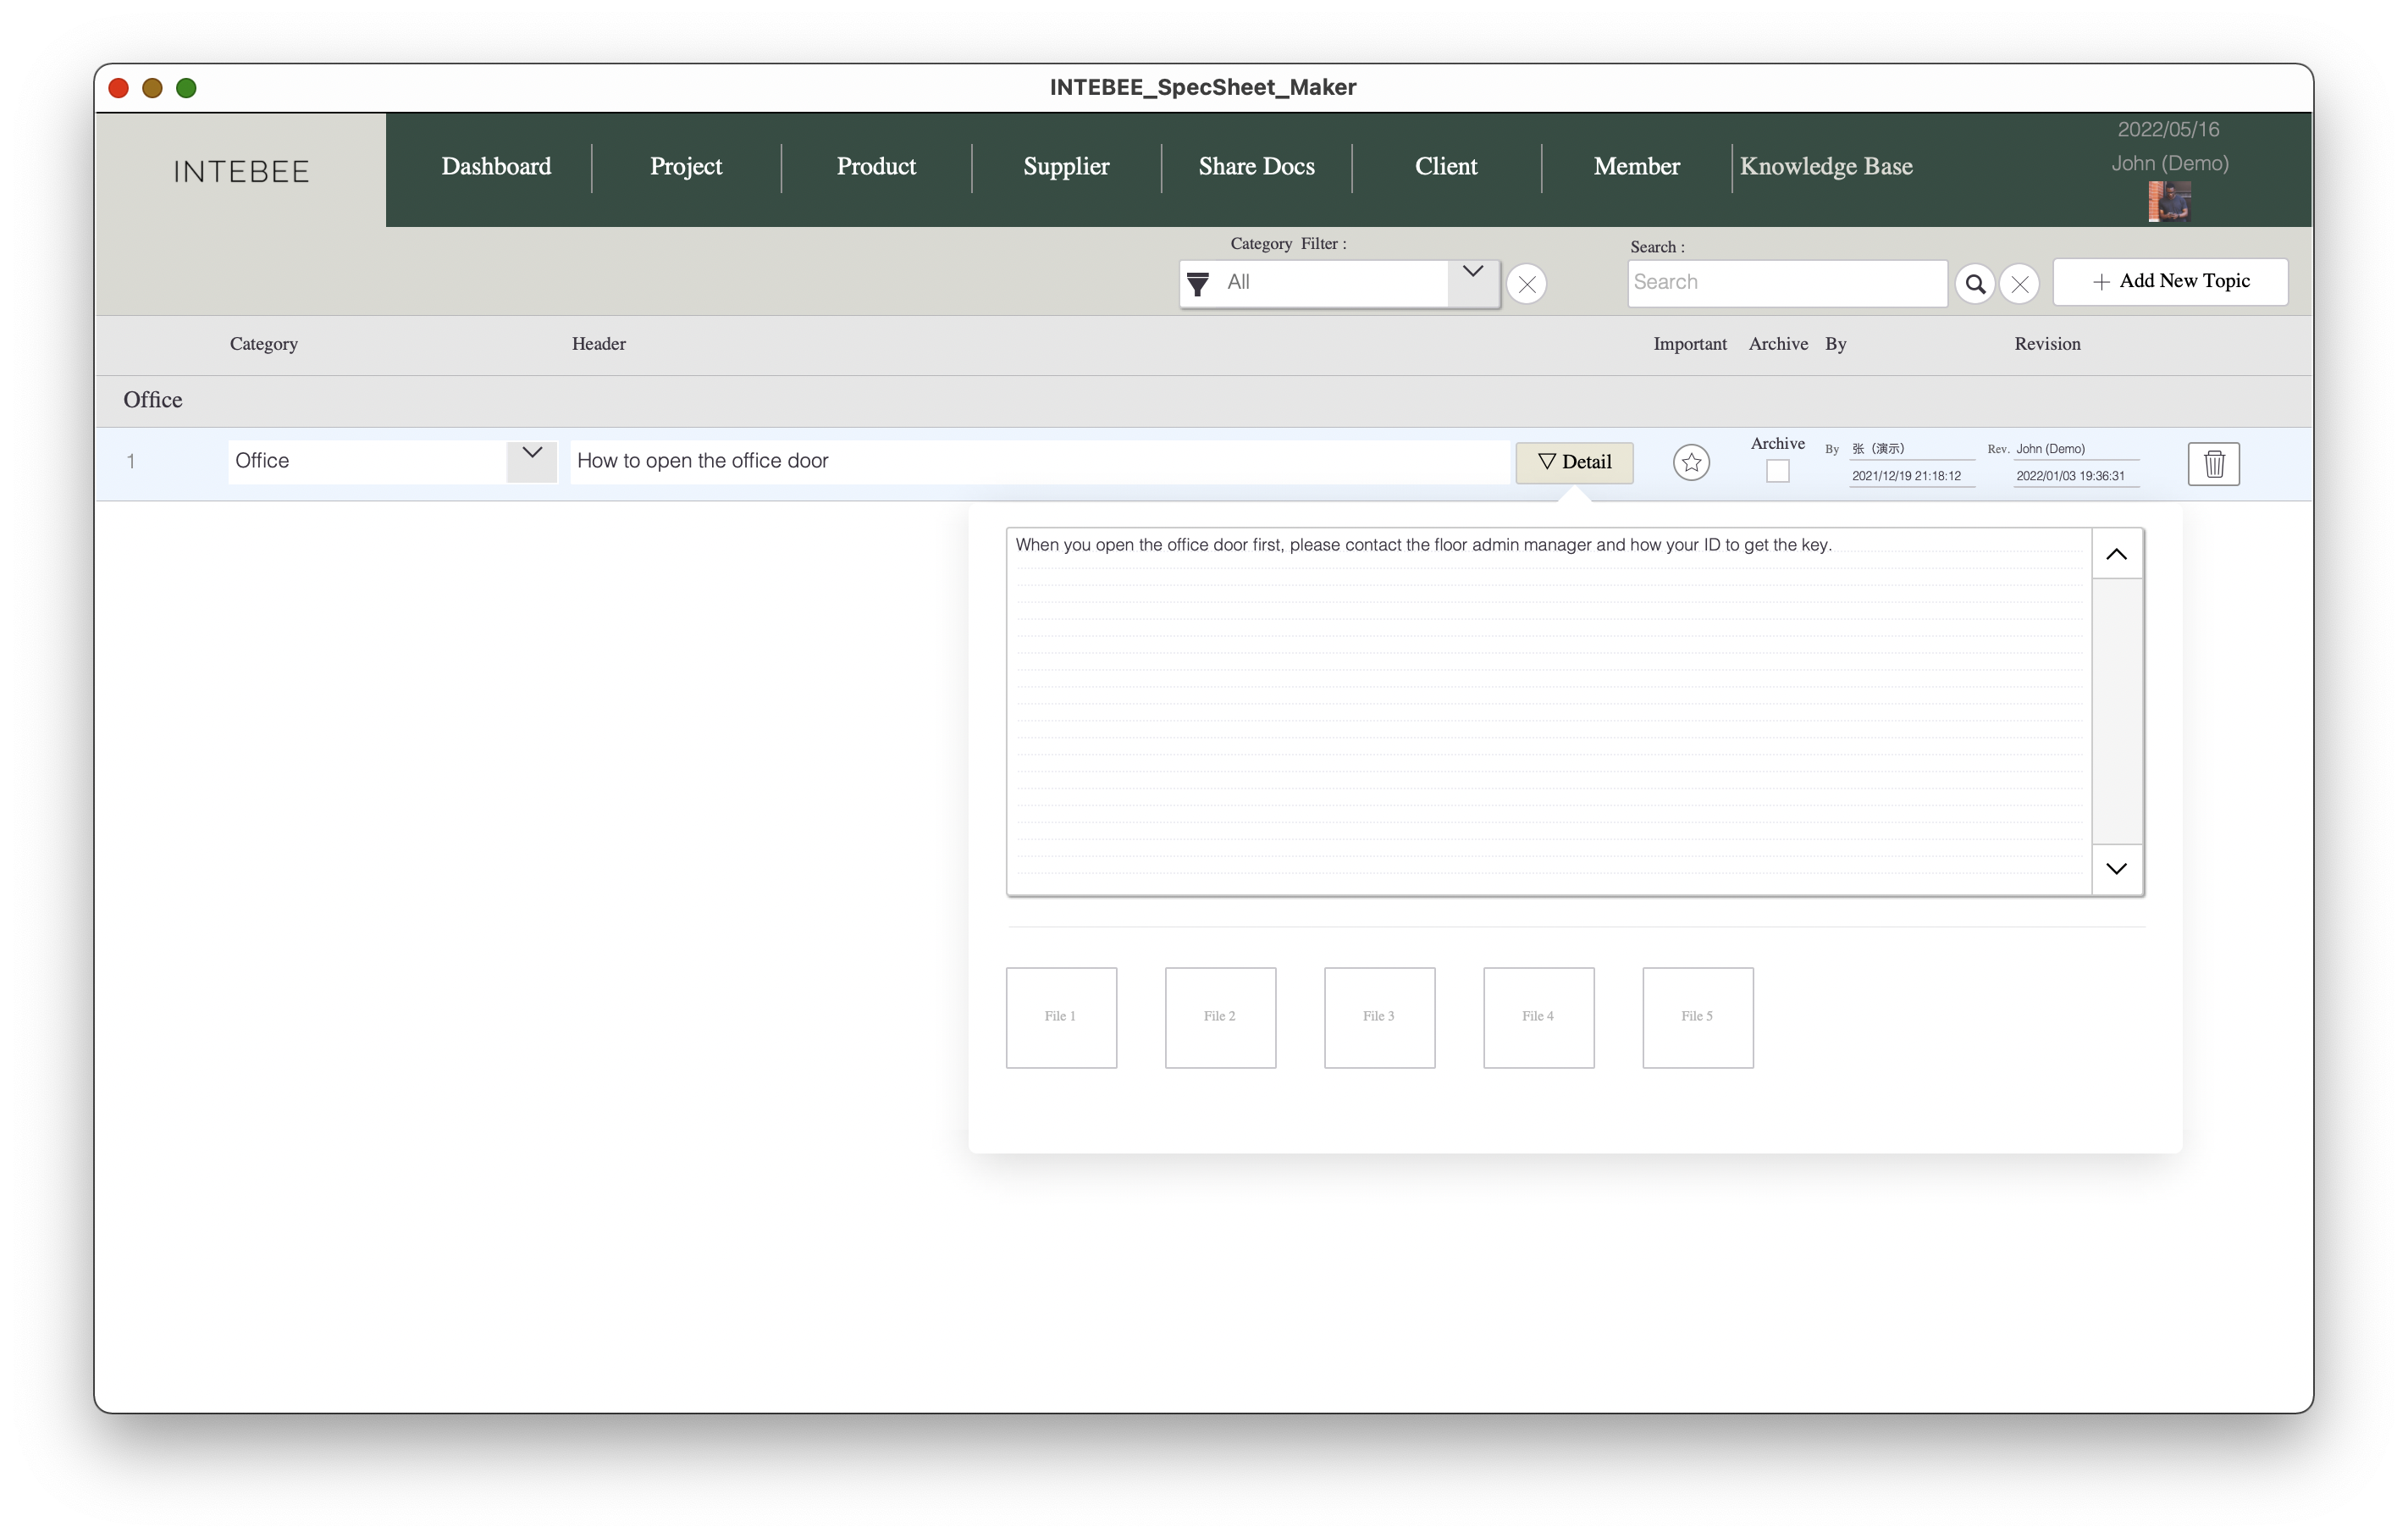Click Add New Topic button
This screenshot has width=2408, height=1538.
(2170, 282)
